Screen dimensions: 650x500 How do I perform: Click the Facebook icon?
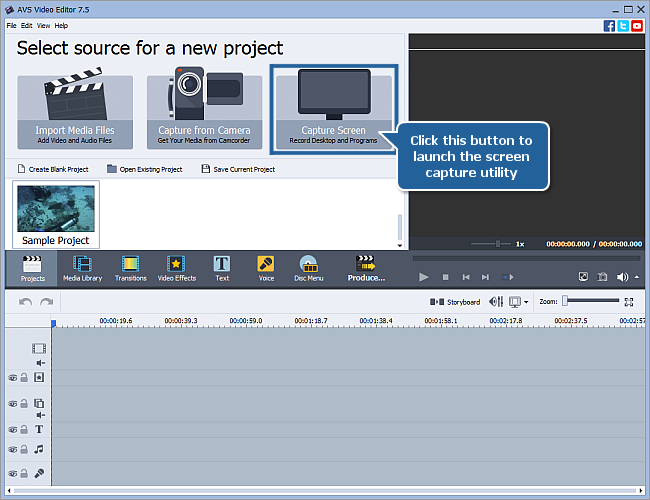coord(609,26)
